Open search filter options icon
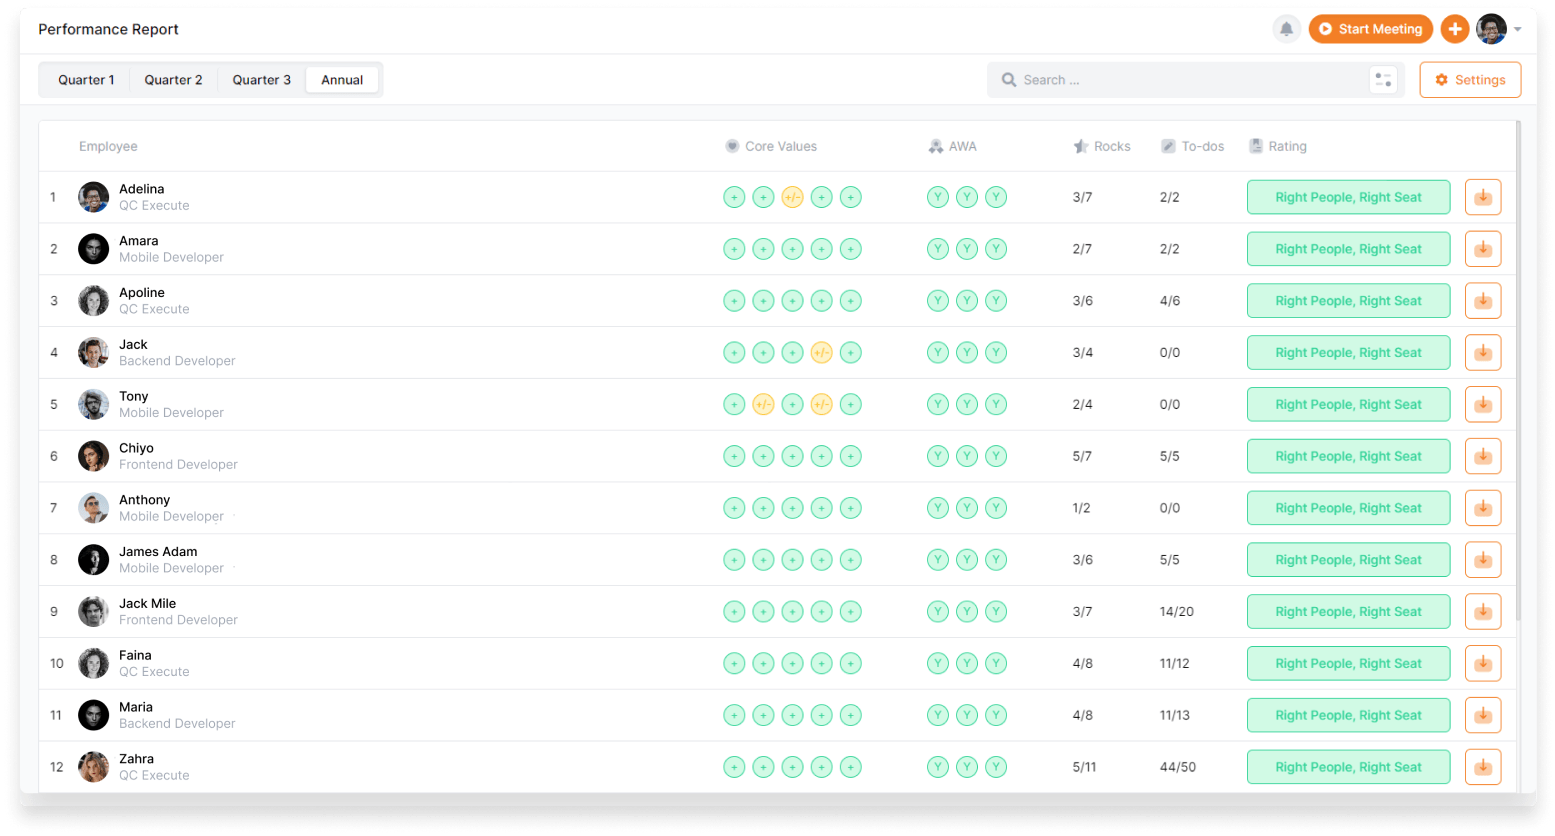The height and width of the screenshot is (836, 1555). (x=1383, y=80)
